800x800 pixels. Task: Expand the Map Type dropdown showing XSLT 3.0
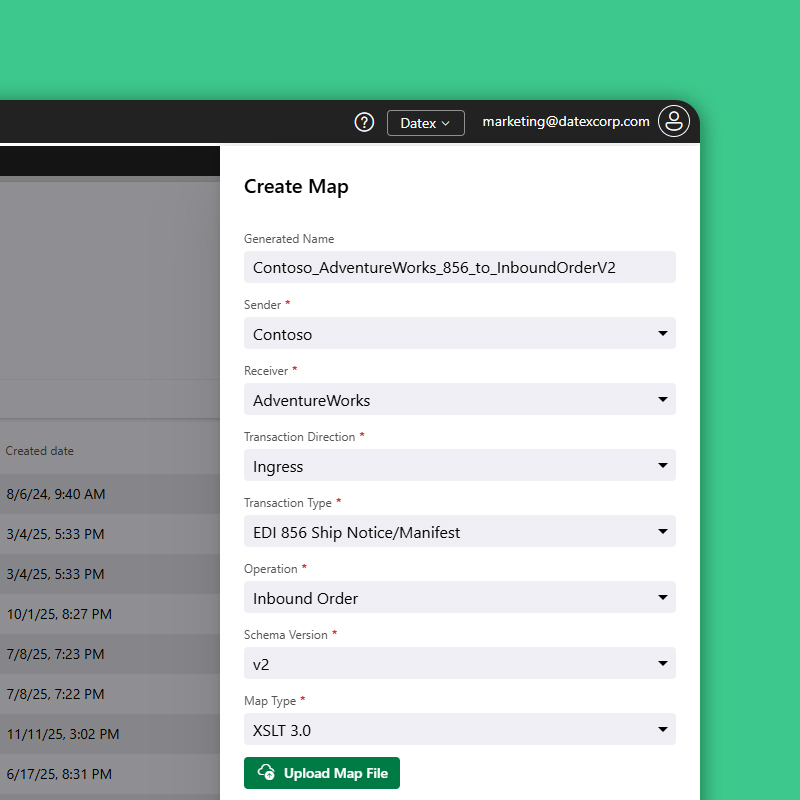(x=459, y=730)
